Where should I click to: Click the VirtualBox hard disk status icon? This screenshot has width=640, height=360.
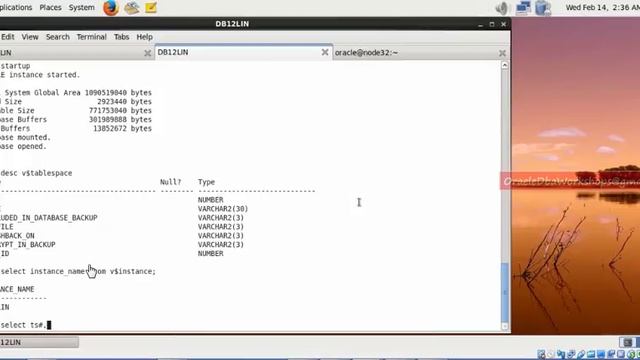[541, 354]
